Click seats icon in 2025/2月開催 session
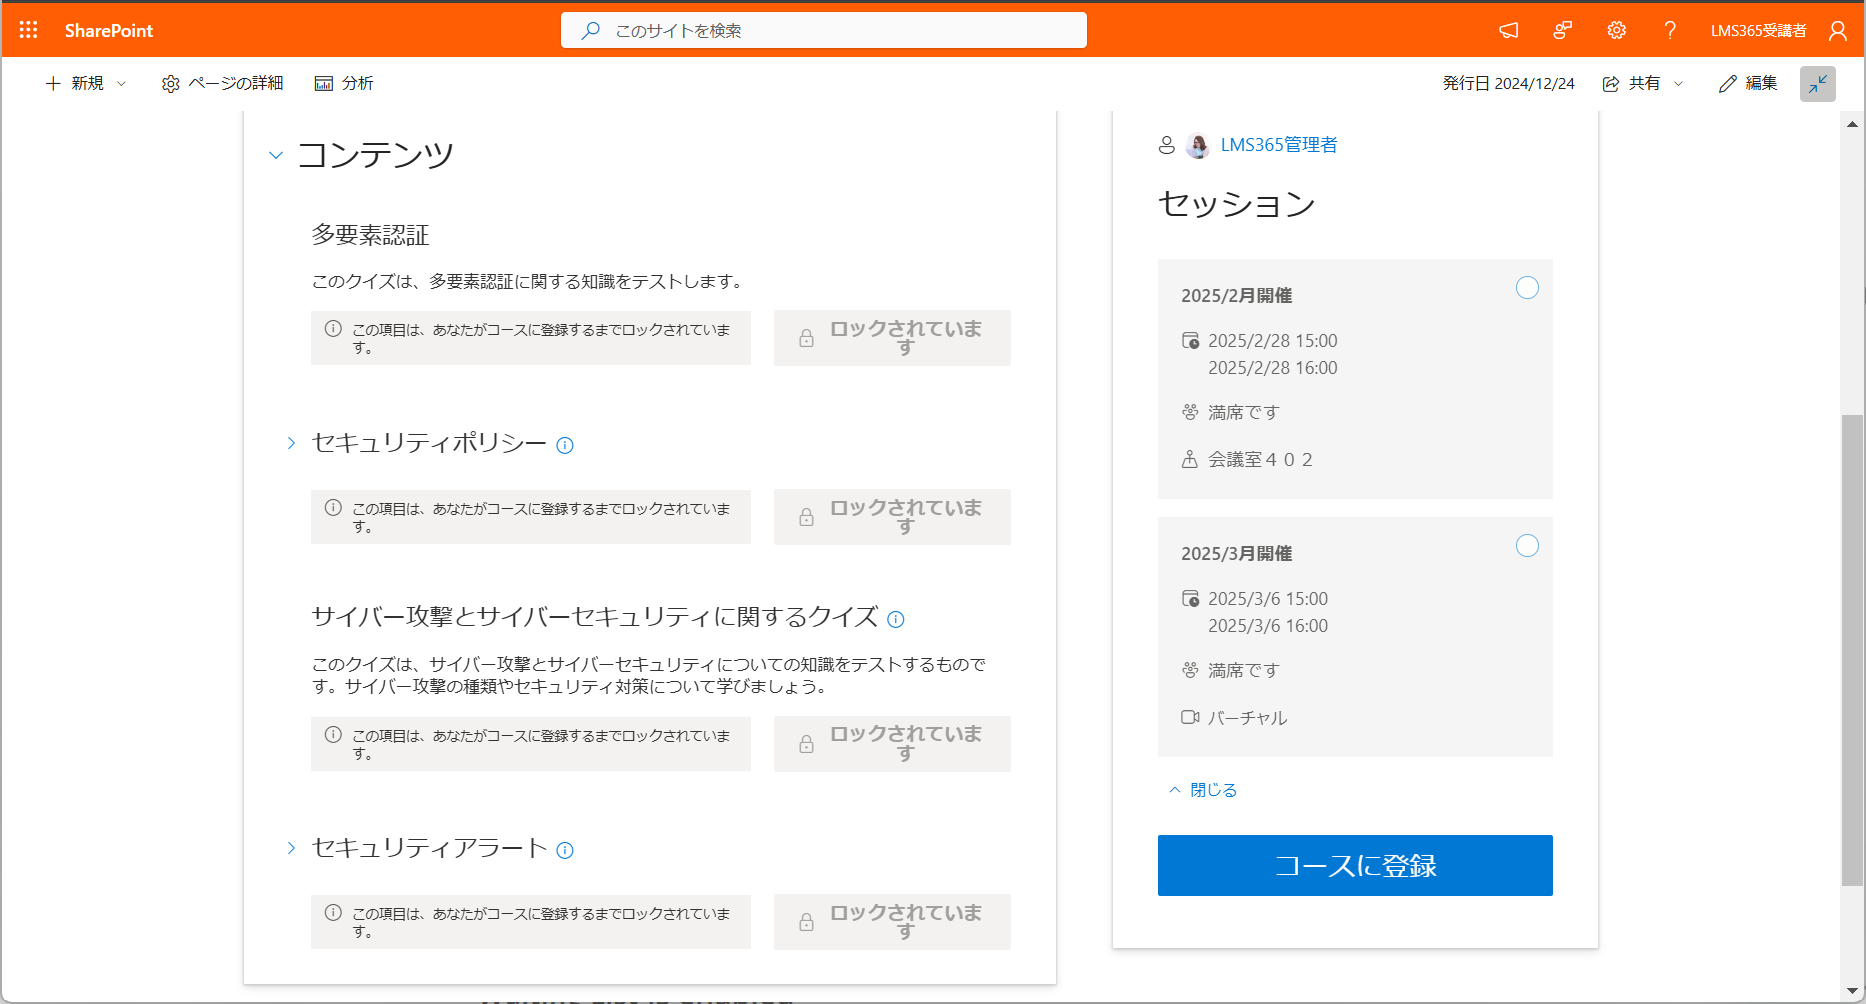The width and height of the screenshot is (1866, 1004). 1190,412
